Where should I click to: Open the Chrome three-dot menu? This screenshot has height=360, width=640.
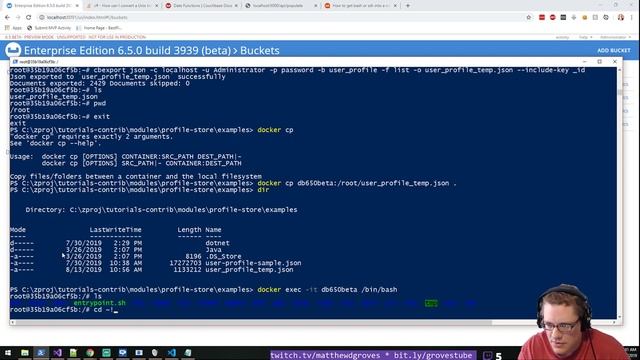[632, 17]
